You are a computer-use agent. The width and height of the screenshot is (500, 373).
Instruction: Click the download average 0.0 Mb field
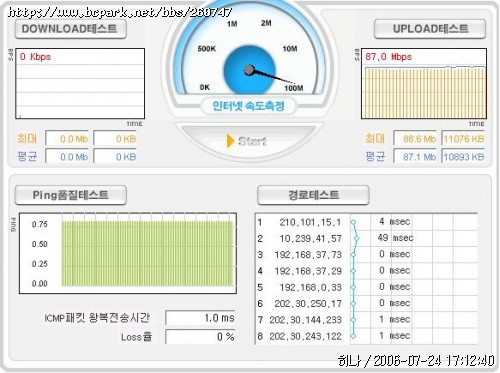click(67, 156)
